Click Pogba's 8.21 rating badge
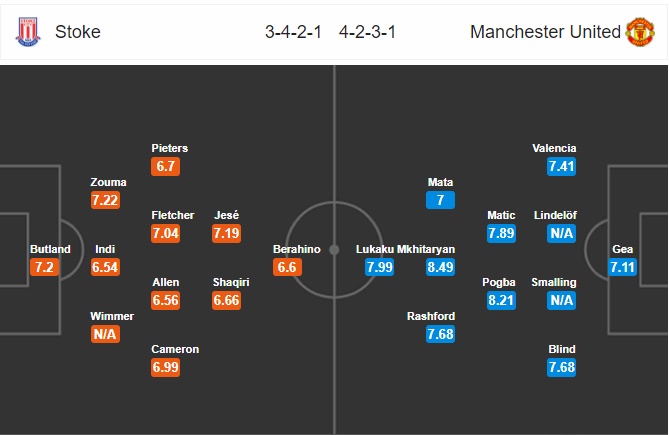The image size is (669, 435). coord(501,301)
